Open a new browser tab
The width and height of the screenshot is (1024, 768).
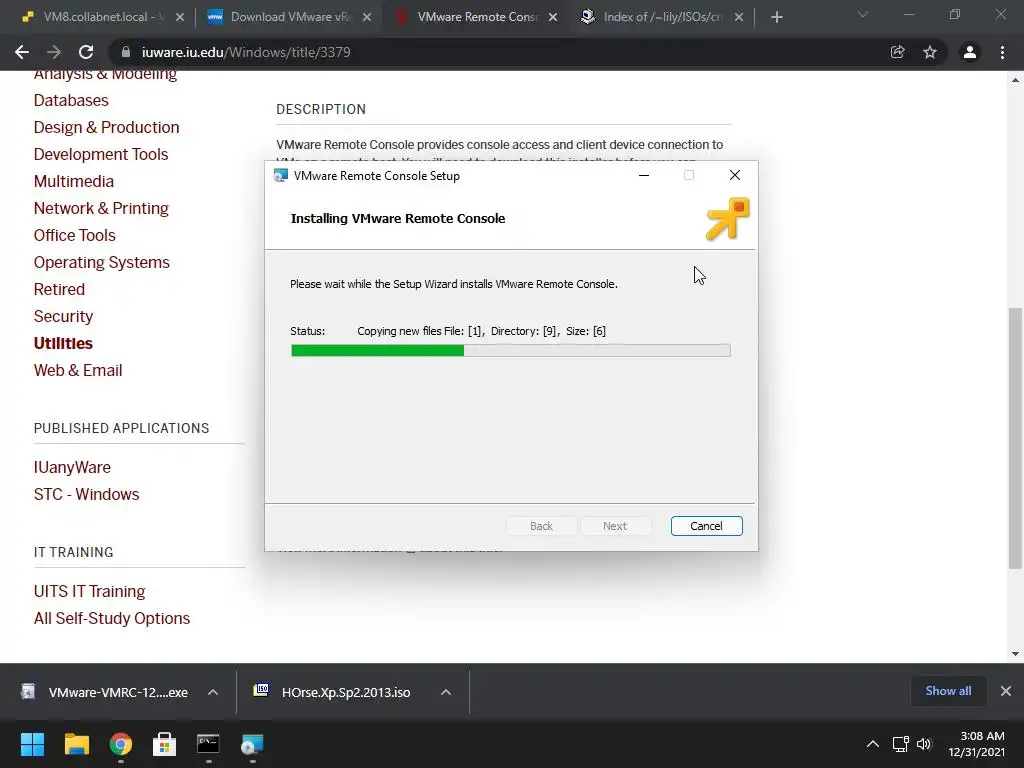[x=776, y=17]
